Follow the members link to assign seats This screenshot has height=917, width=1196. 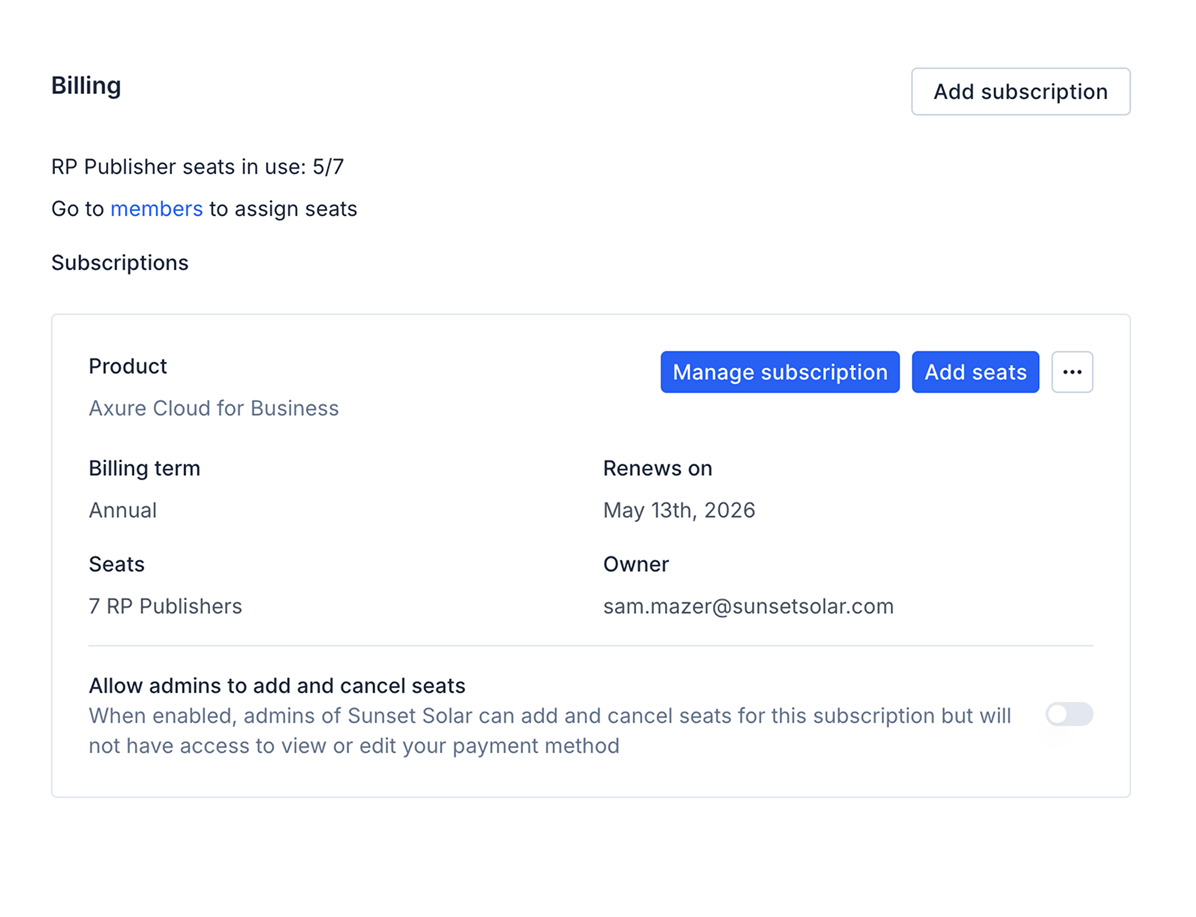pyautogui.click(x=156, y=209)
